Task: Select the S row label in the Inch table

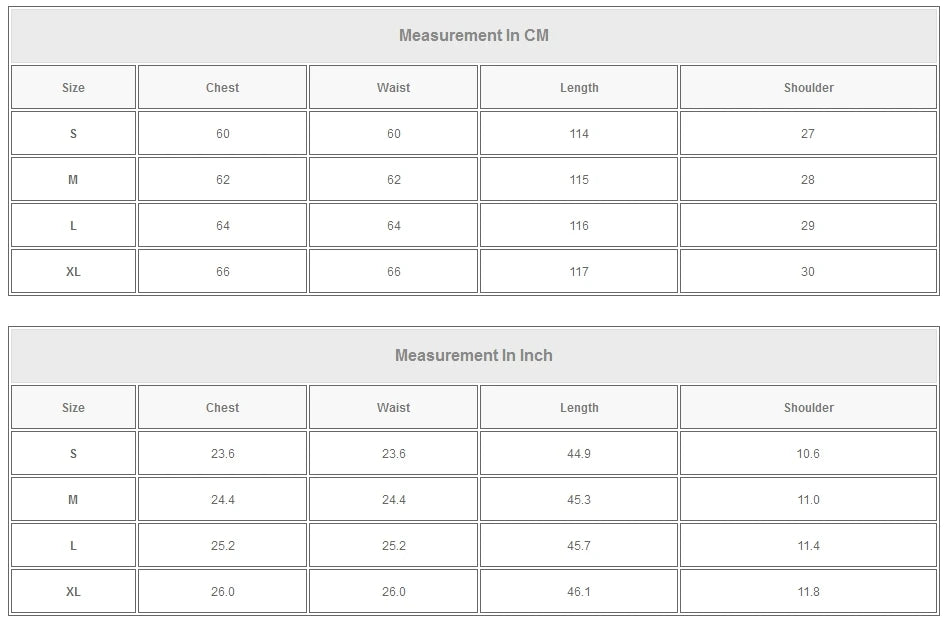Action: click(73, 454)
